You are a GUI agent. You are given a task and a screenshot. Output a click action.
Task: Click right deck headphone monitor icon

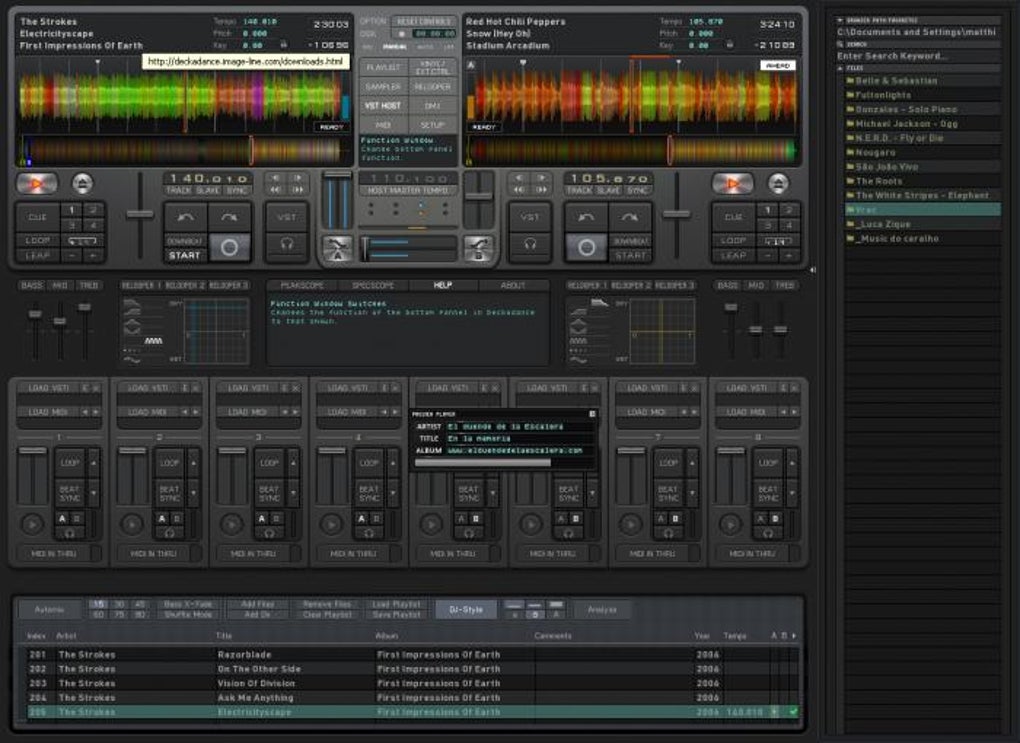(x=530, y=243)
